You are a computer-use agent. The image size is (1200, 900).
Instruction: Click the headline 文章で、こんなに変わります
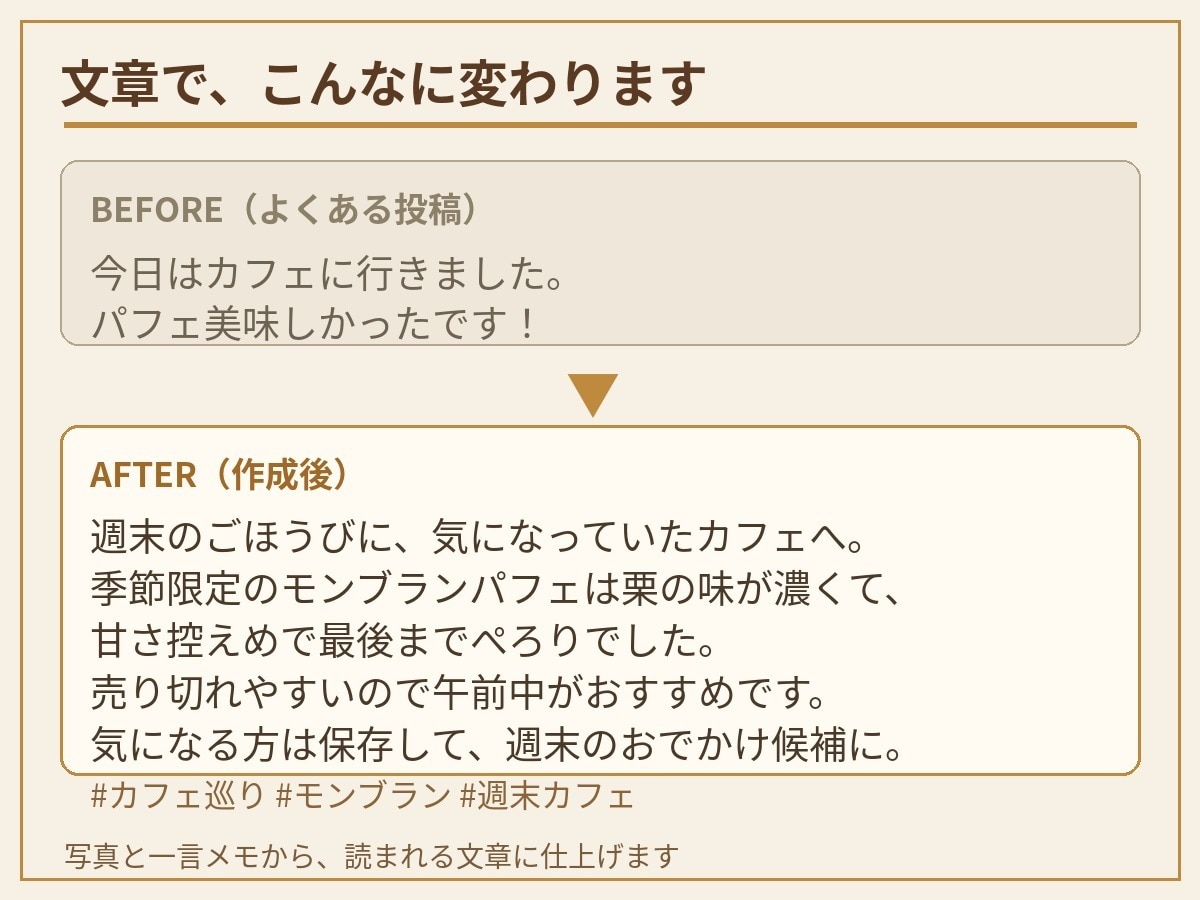click(x=385, y=84)
